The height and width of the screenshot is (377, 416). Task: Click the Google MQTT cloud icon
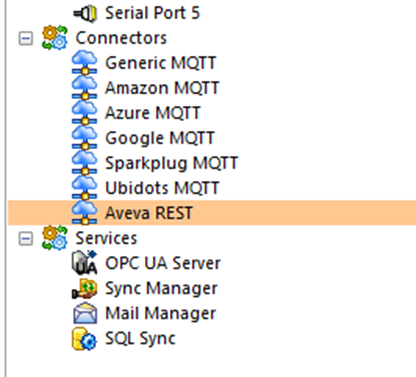85,138
